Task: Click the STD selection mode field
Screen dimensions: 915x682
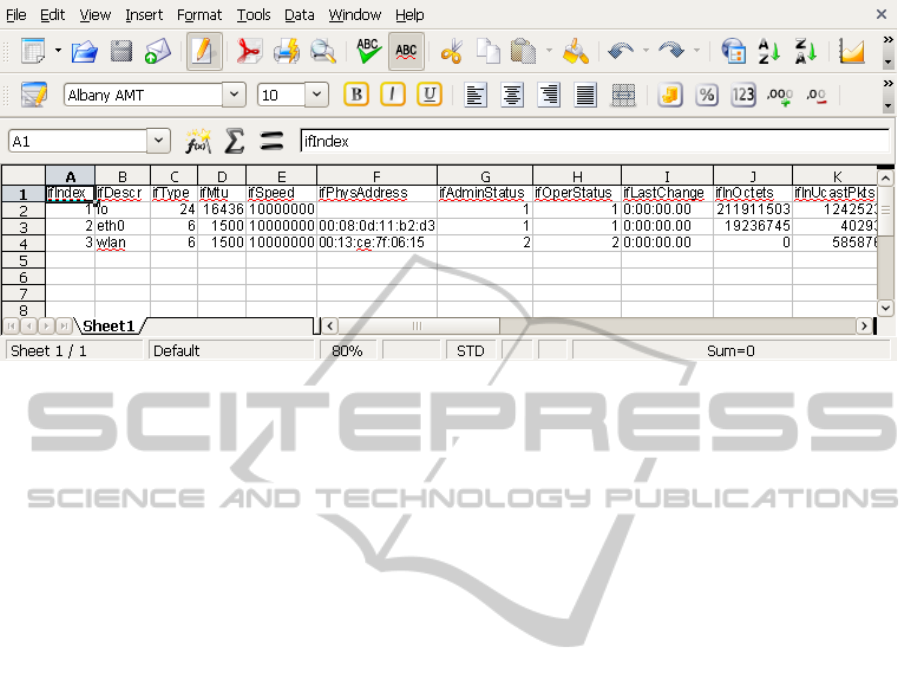Action: 470,351
